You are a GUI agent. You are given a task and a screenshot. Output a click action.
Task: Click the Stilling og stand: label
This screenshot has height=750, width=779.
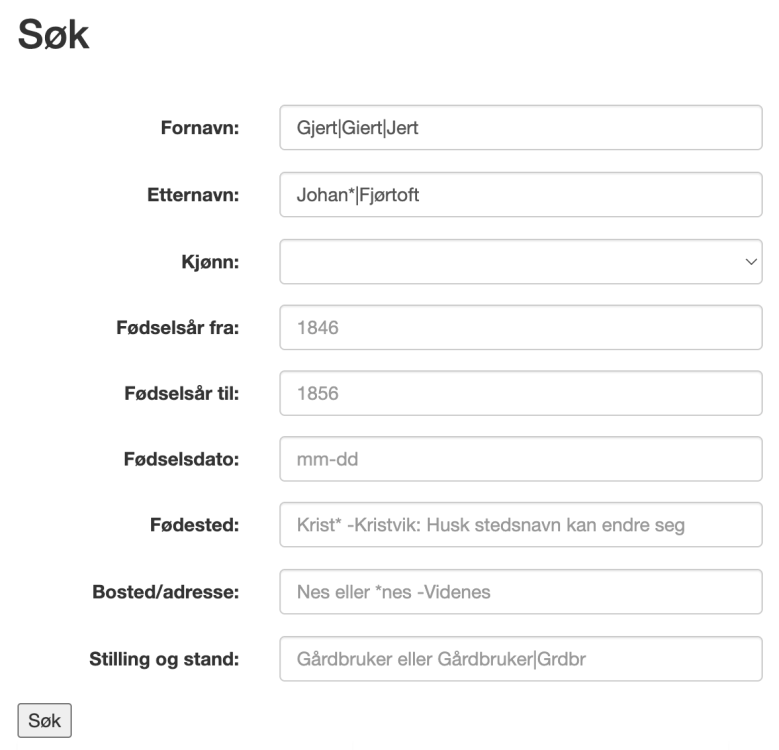coord(164,660)
